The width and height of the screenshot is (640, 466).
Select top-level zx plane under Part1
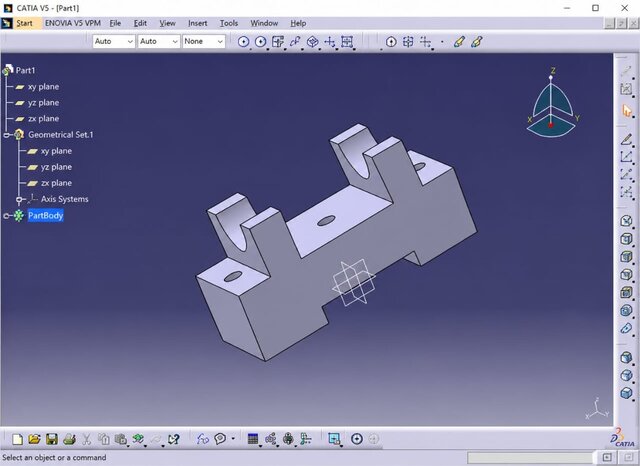coord(43,119)
